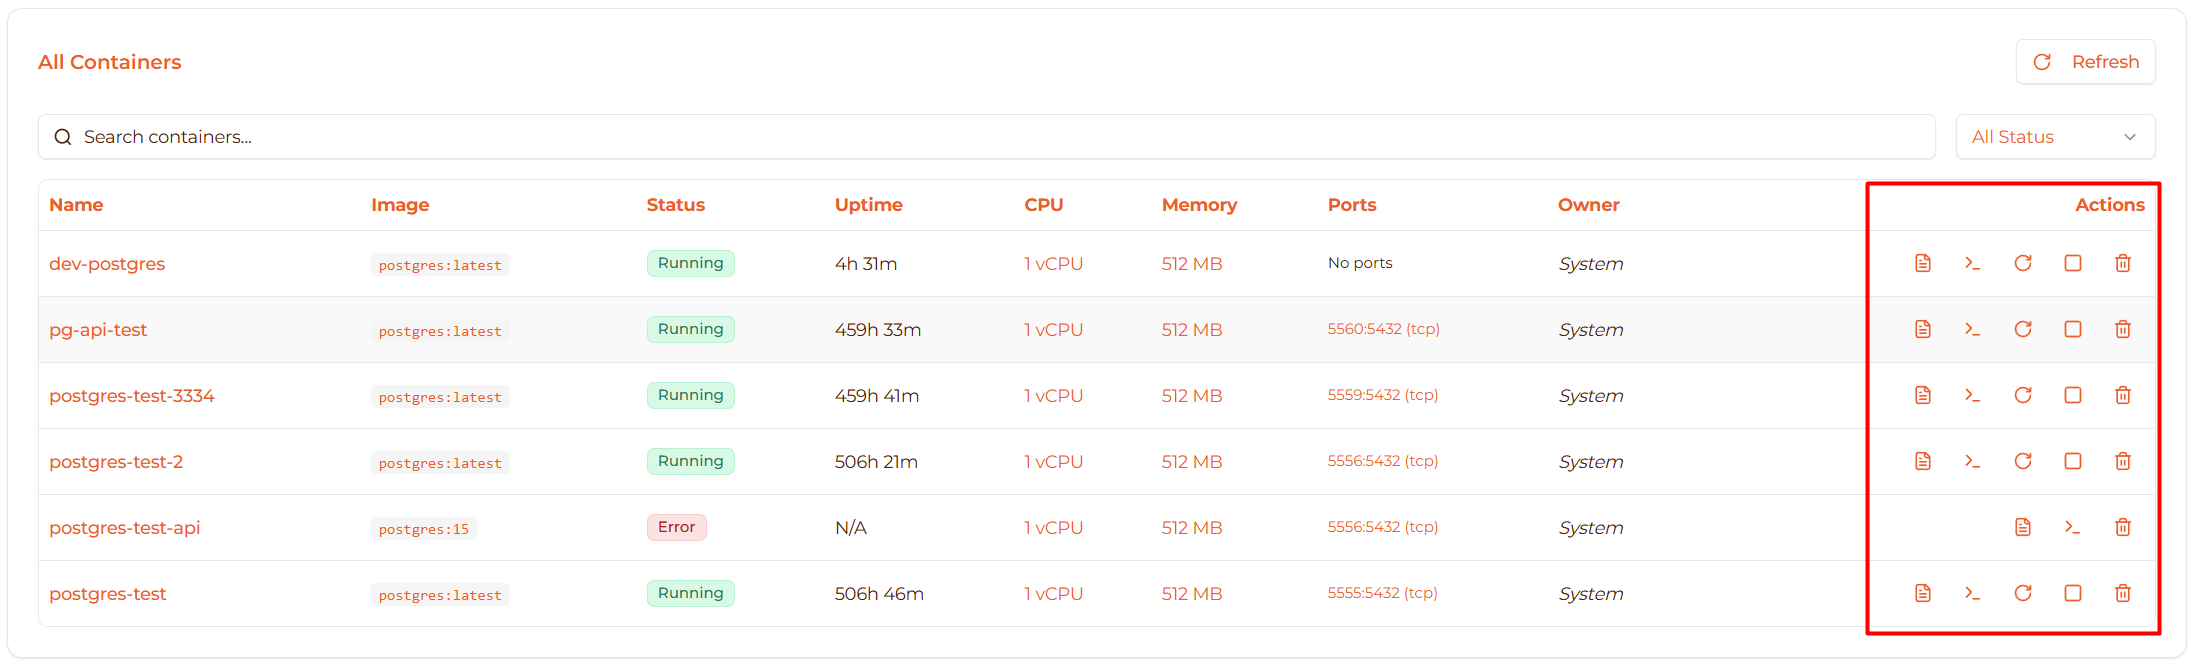The image size is (2191, 664).
Task: Open terminal for postgres-test container
Action: coord(1972,593)
